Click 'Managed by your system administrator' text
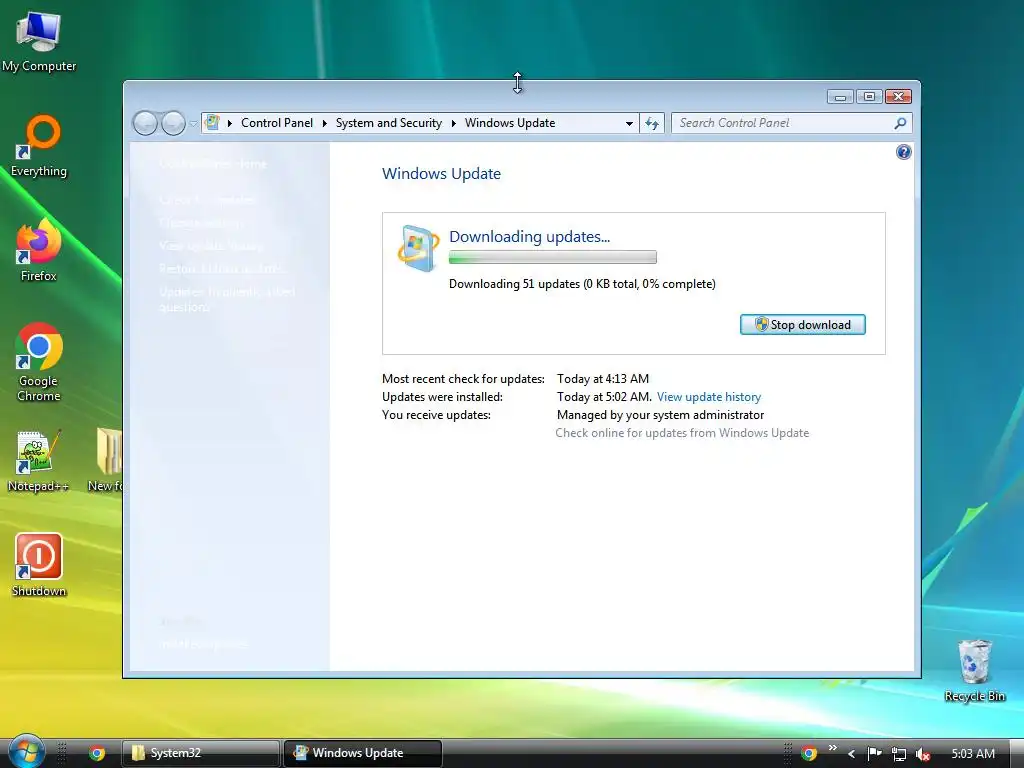The height and width of the screenshot is (768, 1024). [x=660, y=415]
